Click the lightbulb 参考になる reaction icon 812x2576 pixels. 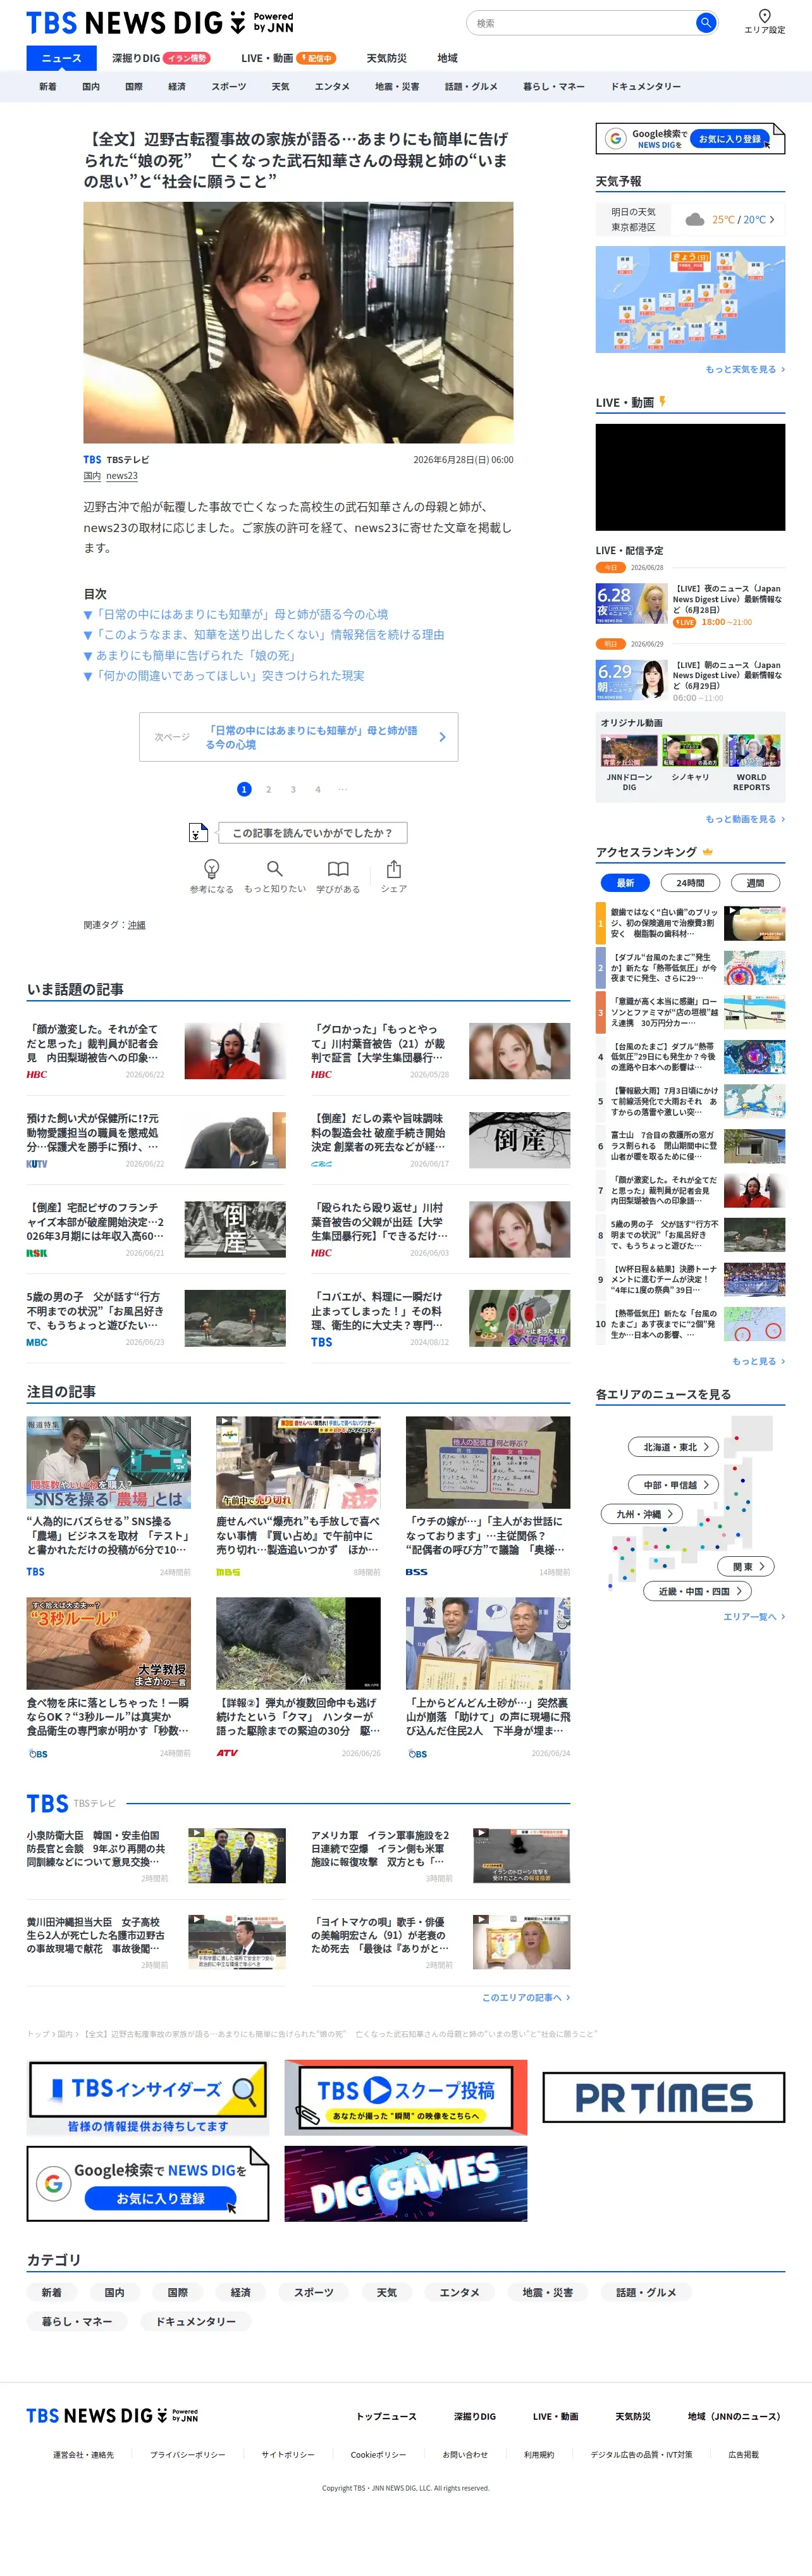[212, 868]
